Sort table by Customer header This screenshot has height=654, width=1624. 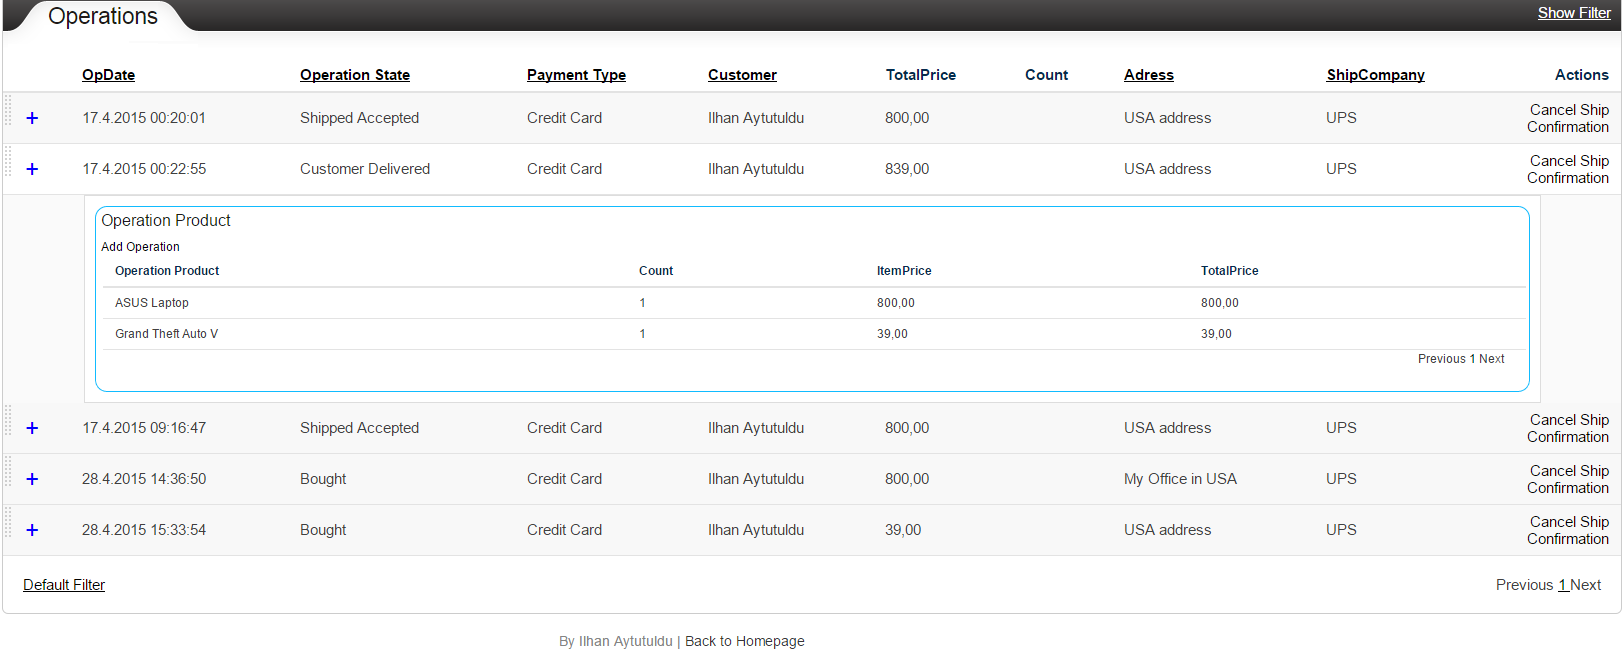coord(742,75)
